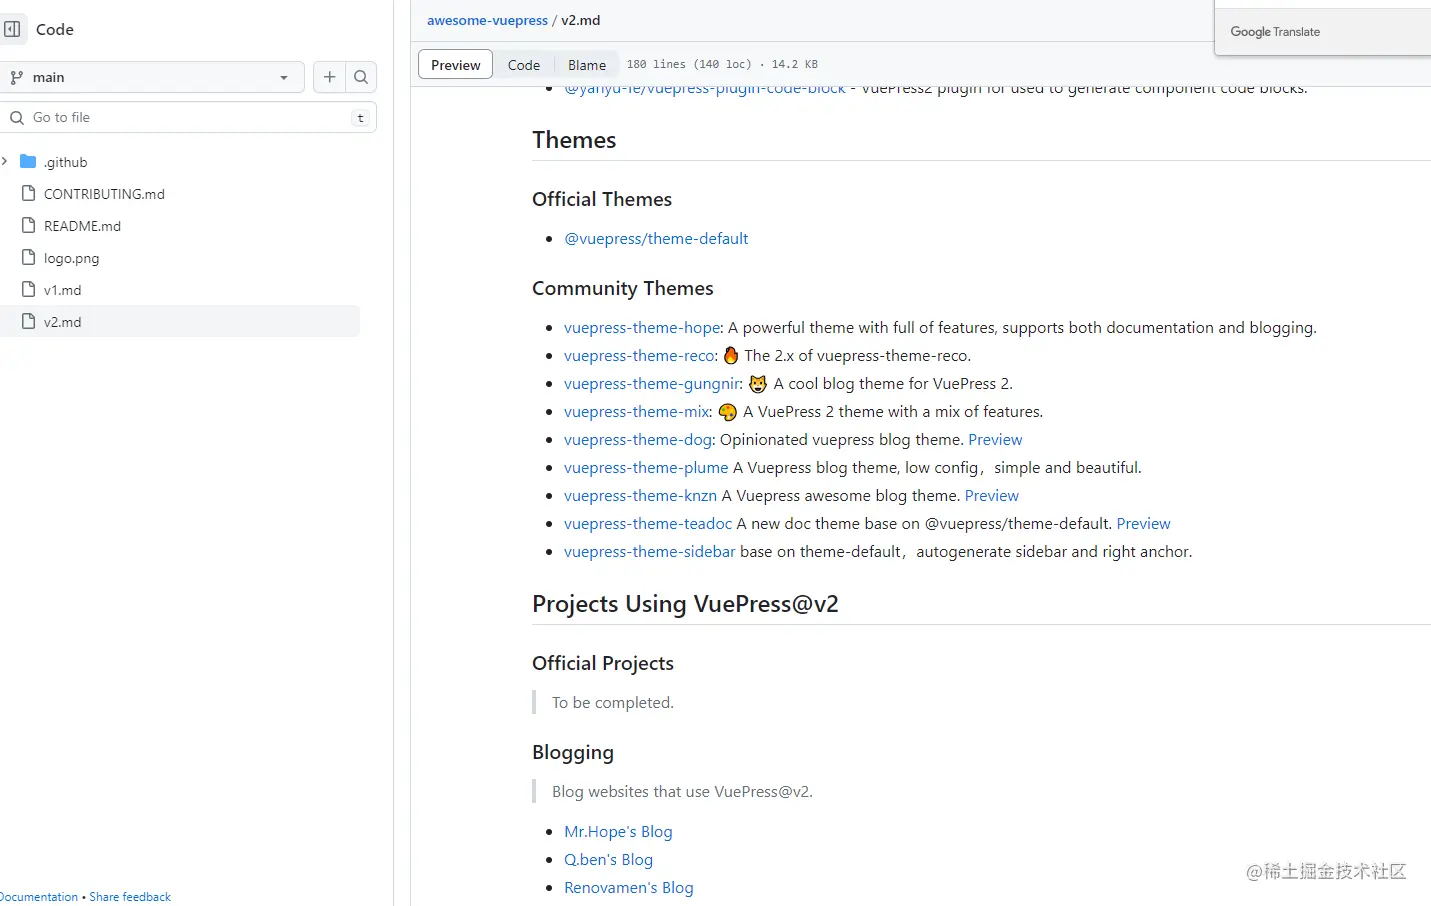
Task: Collapse the file tree side panel icon
Action: [x=12, y=29]
